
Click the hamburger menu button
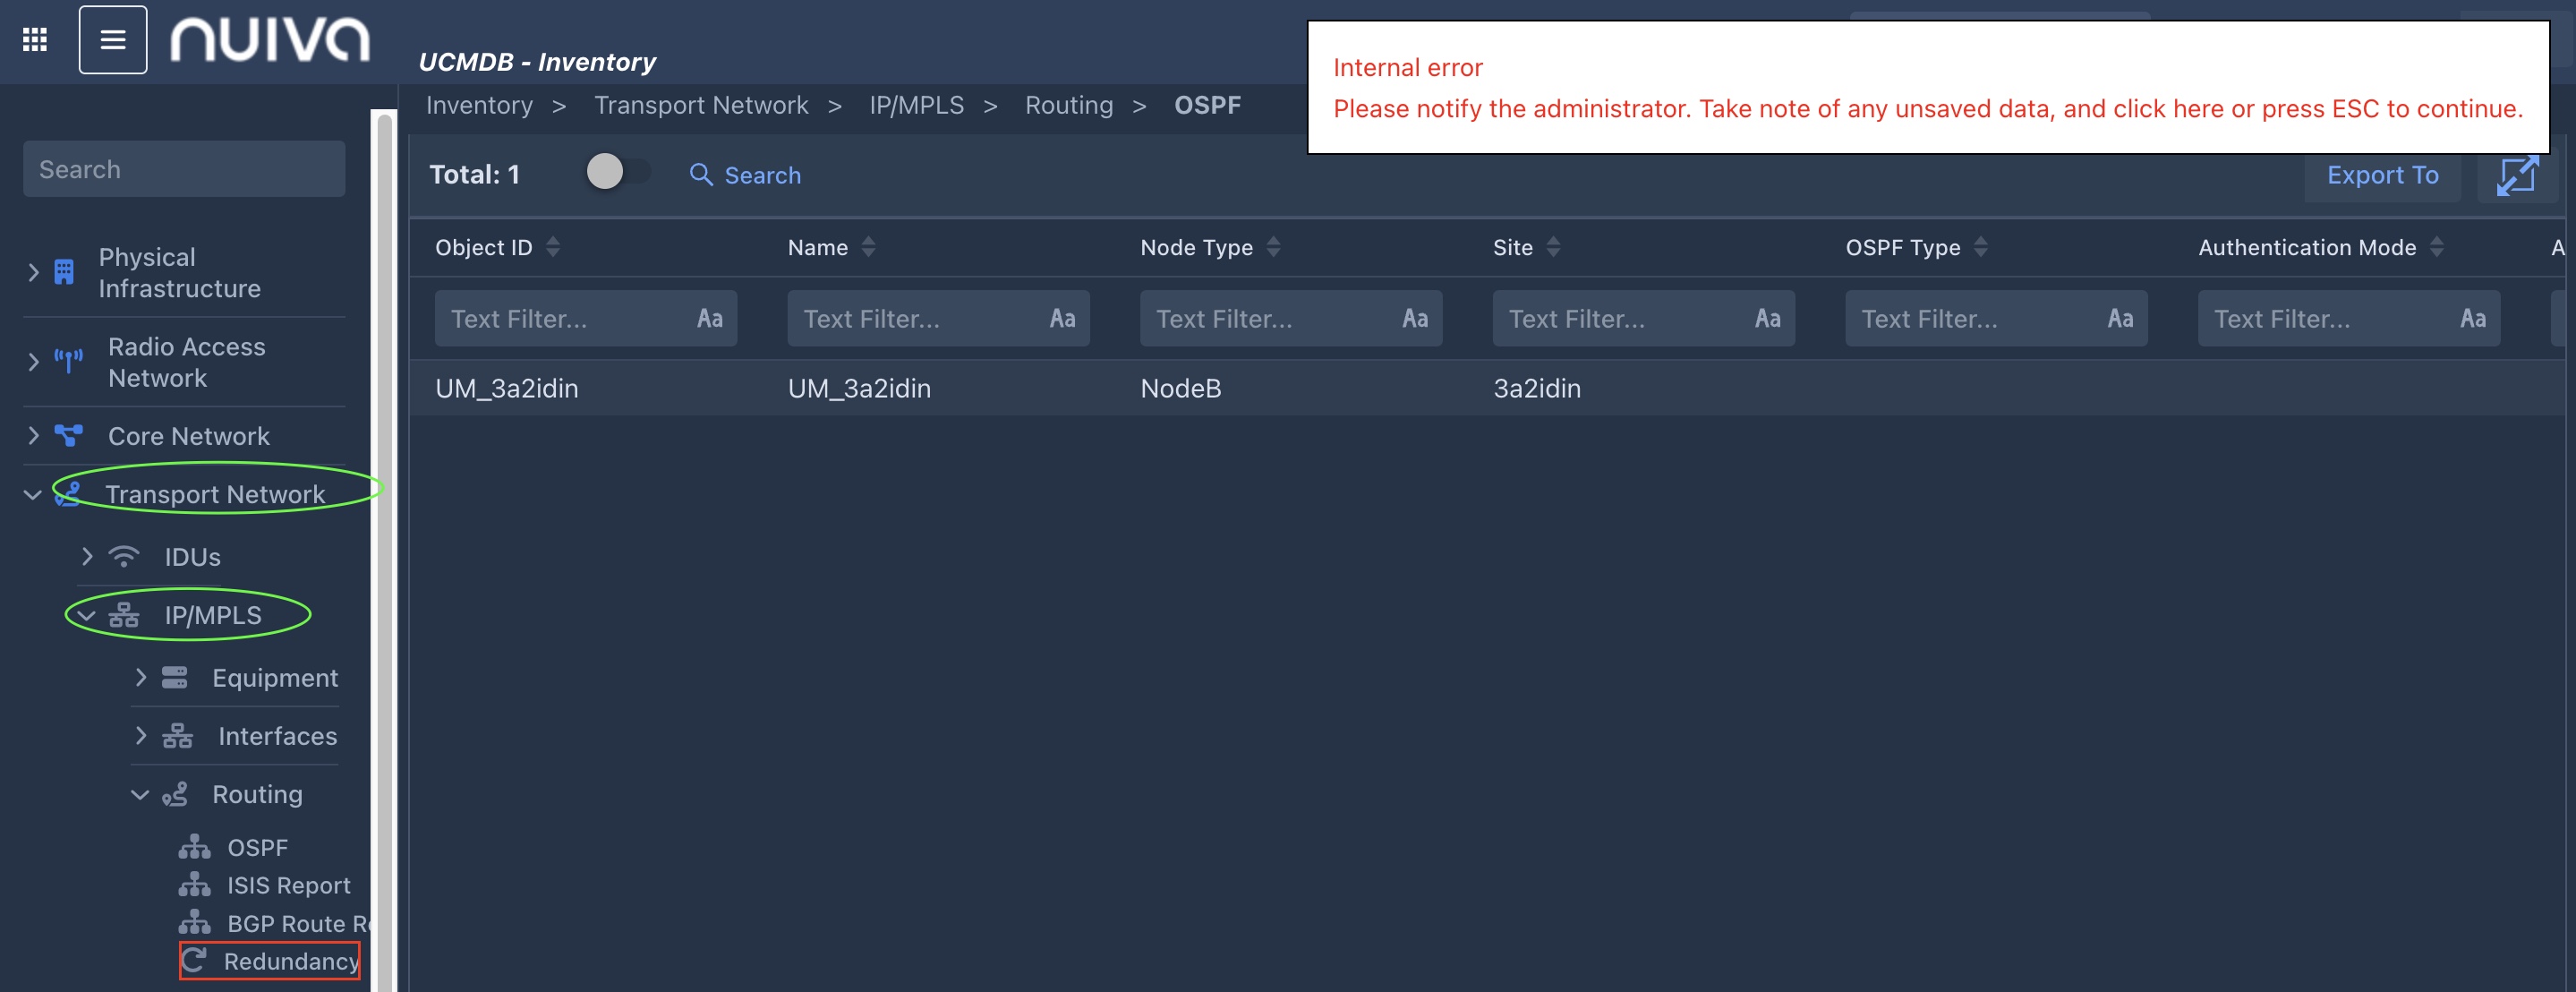(x=113, y=40)
